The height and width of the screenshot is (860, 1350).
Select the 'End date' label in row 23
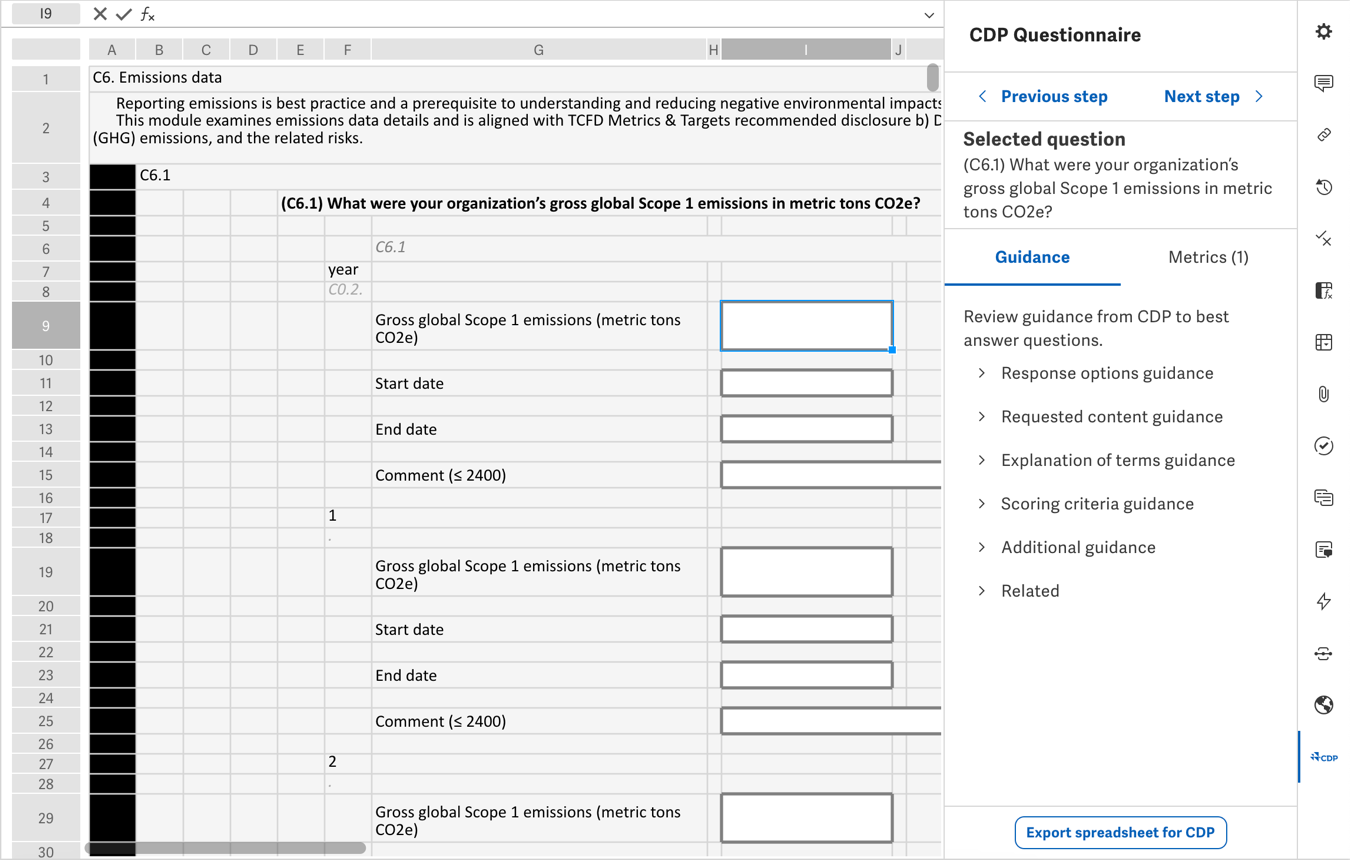pos(406,675)
